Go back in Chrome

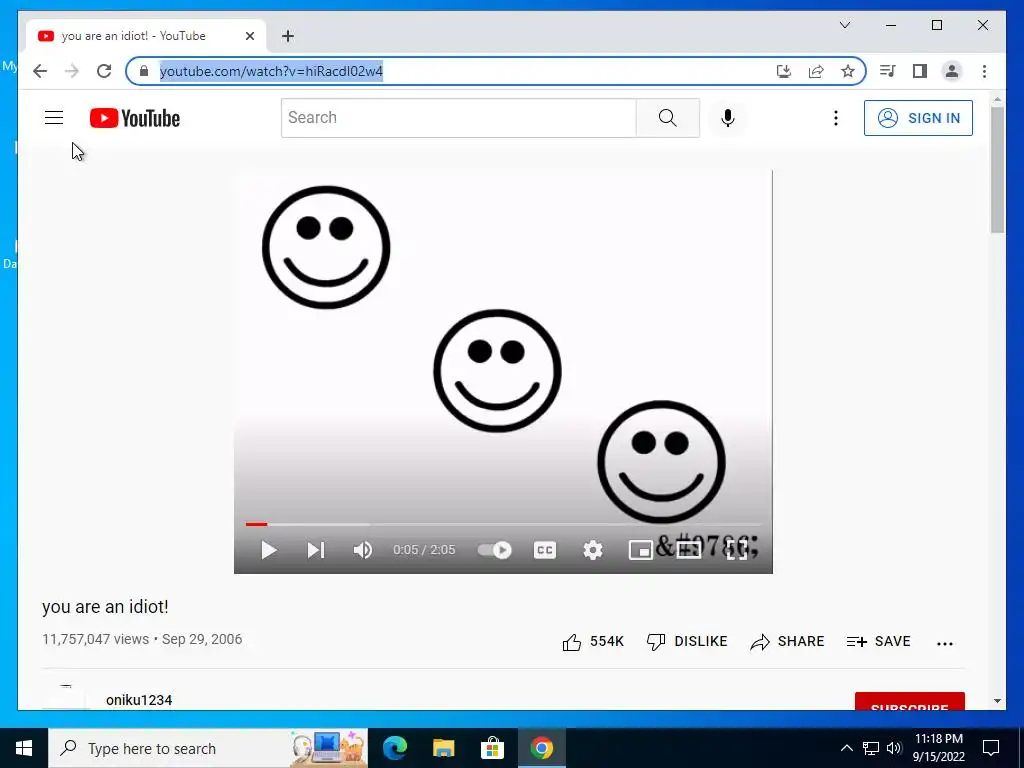(40, 71)
